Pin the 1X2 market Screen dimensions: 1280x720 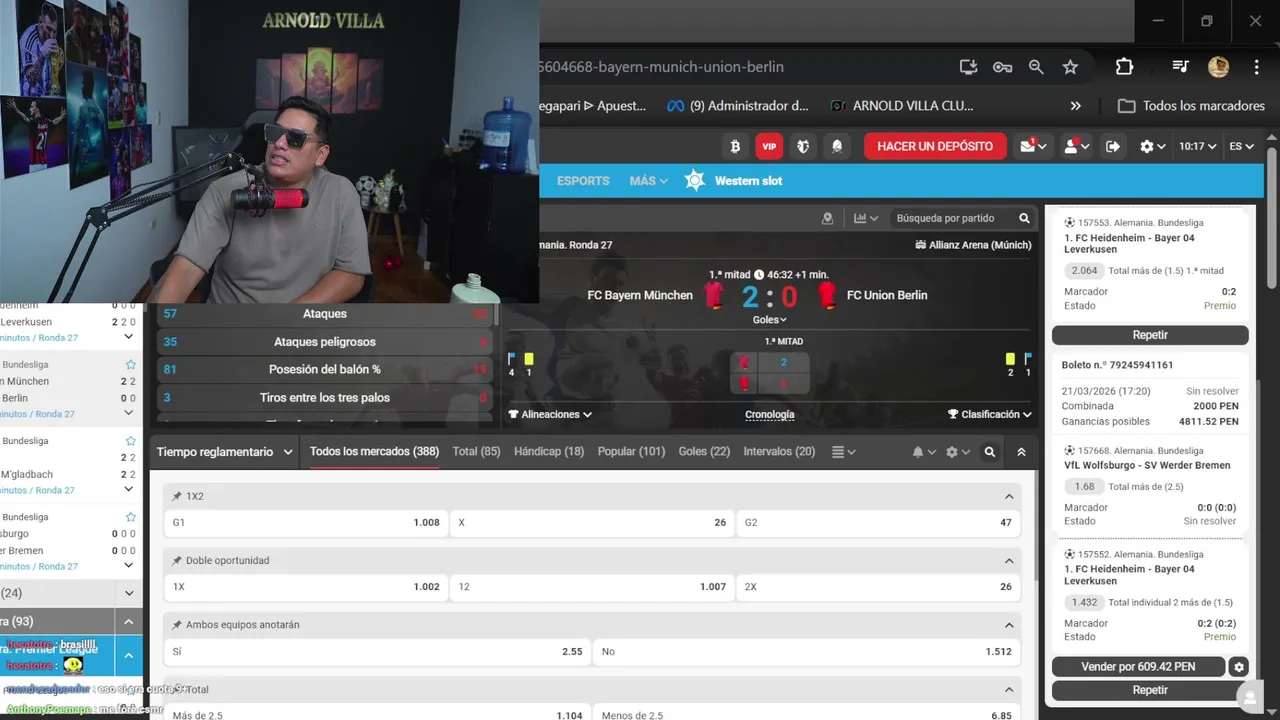click(177, 496)
